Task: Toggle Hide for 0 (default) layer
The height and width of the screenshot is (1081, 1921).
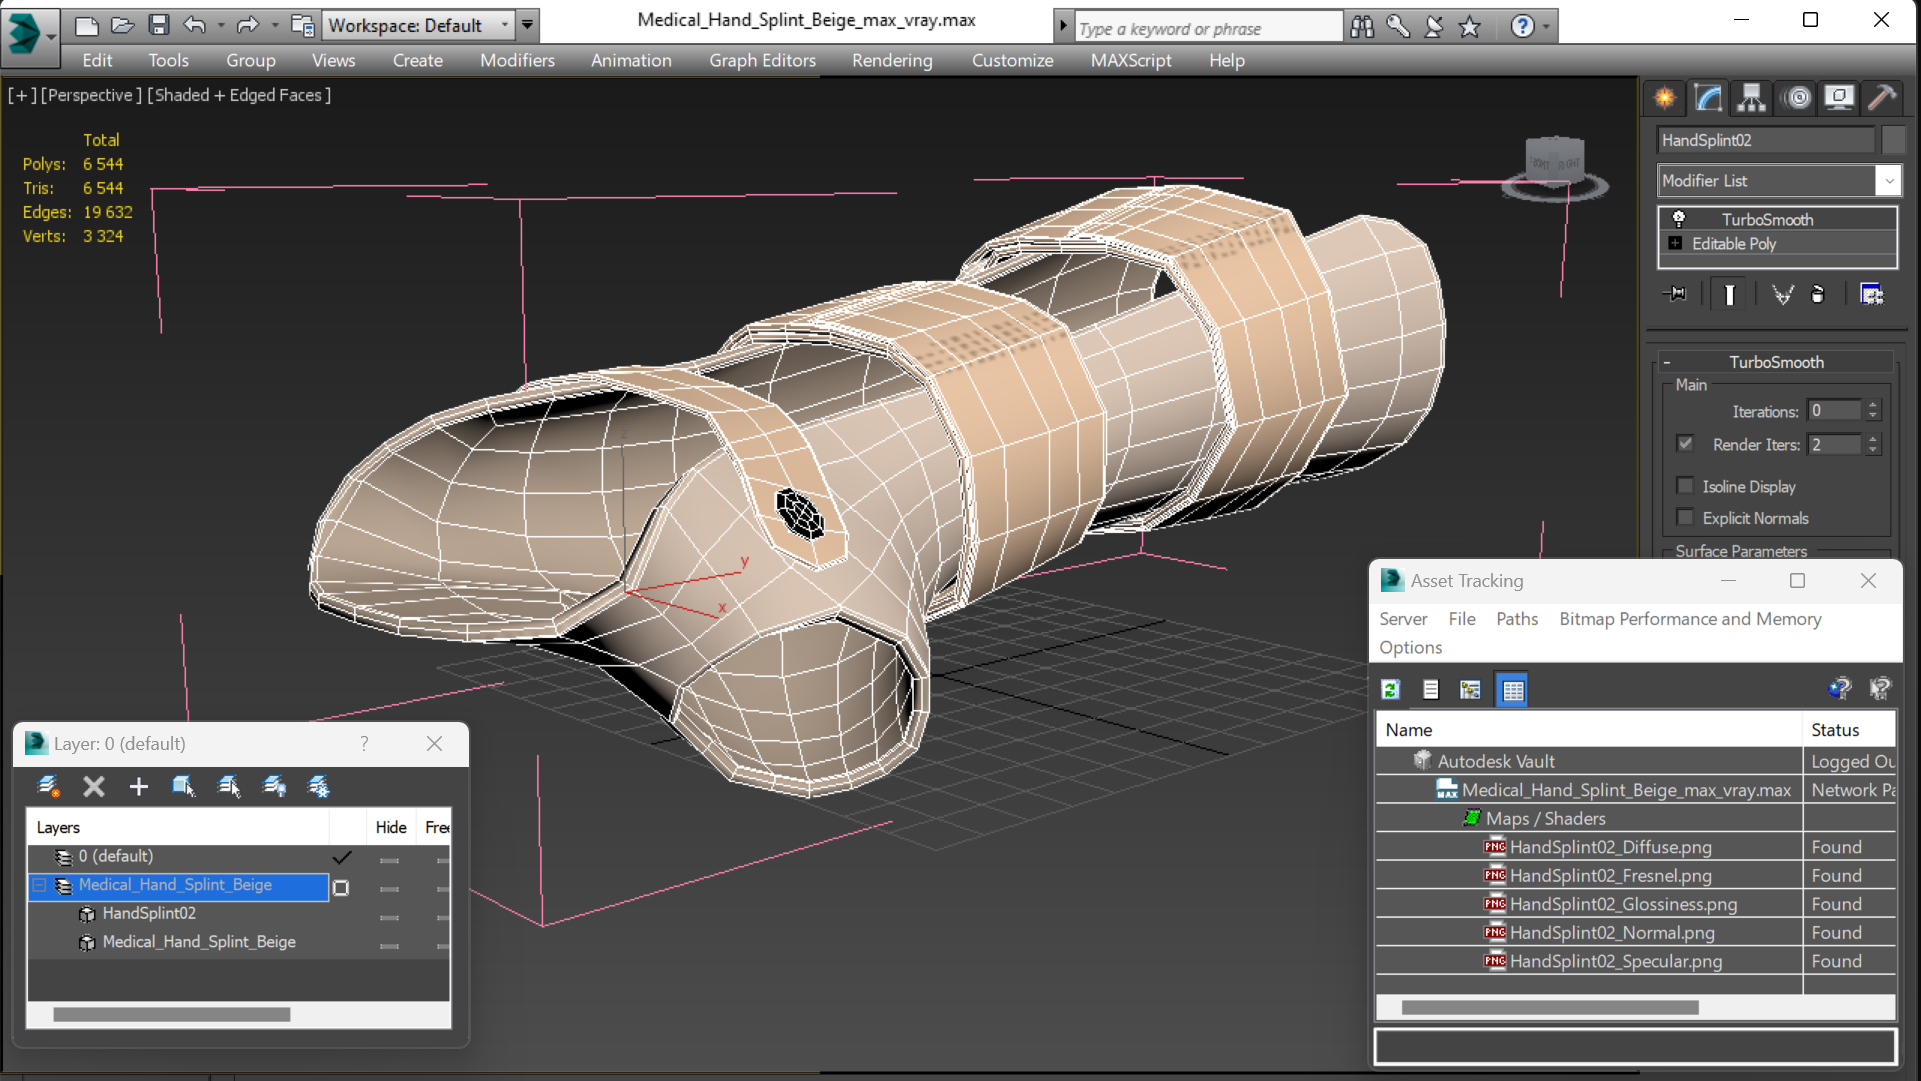Action: [389, 859]
